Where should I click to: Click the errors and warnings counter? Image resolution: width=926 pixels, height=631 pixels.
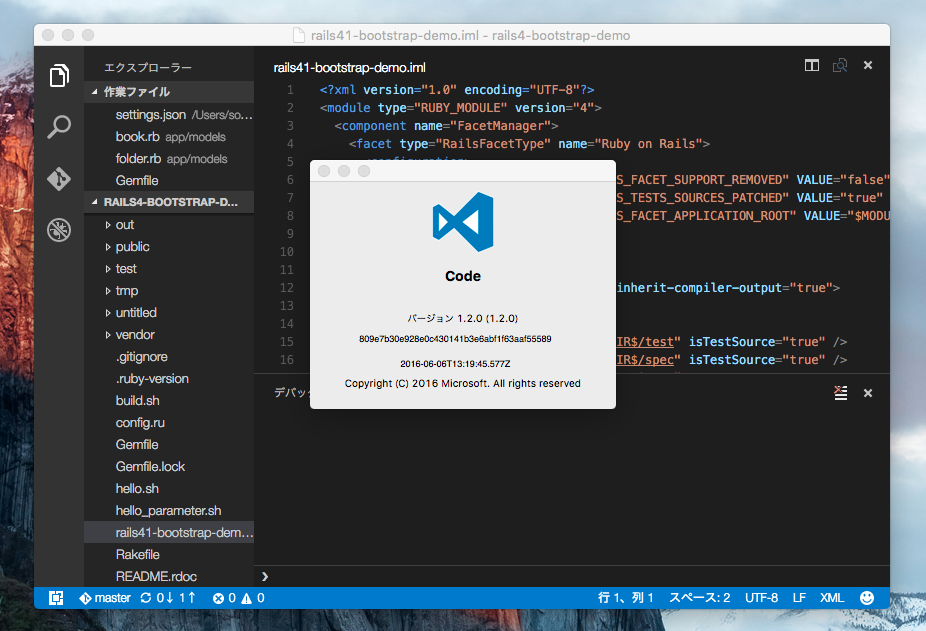(238, 598)
